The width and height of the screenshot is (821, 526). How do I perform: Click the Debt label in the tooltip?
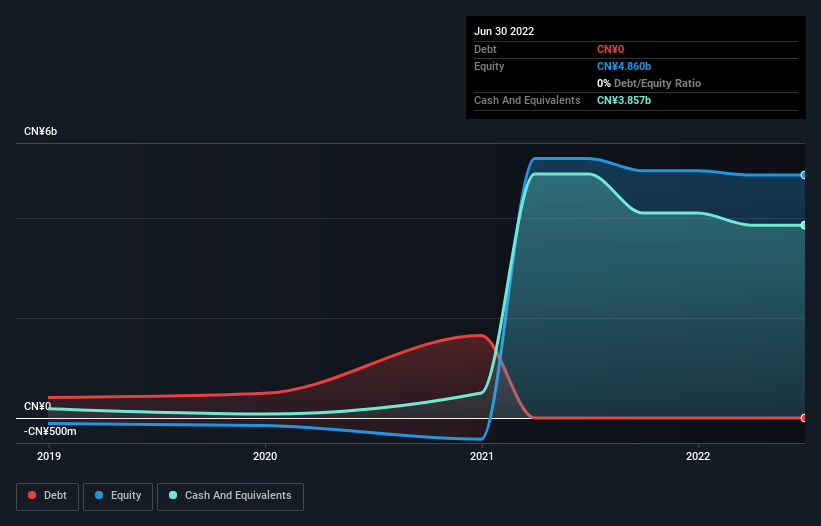click(485, 49)
